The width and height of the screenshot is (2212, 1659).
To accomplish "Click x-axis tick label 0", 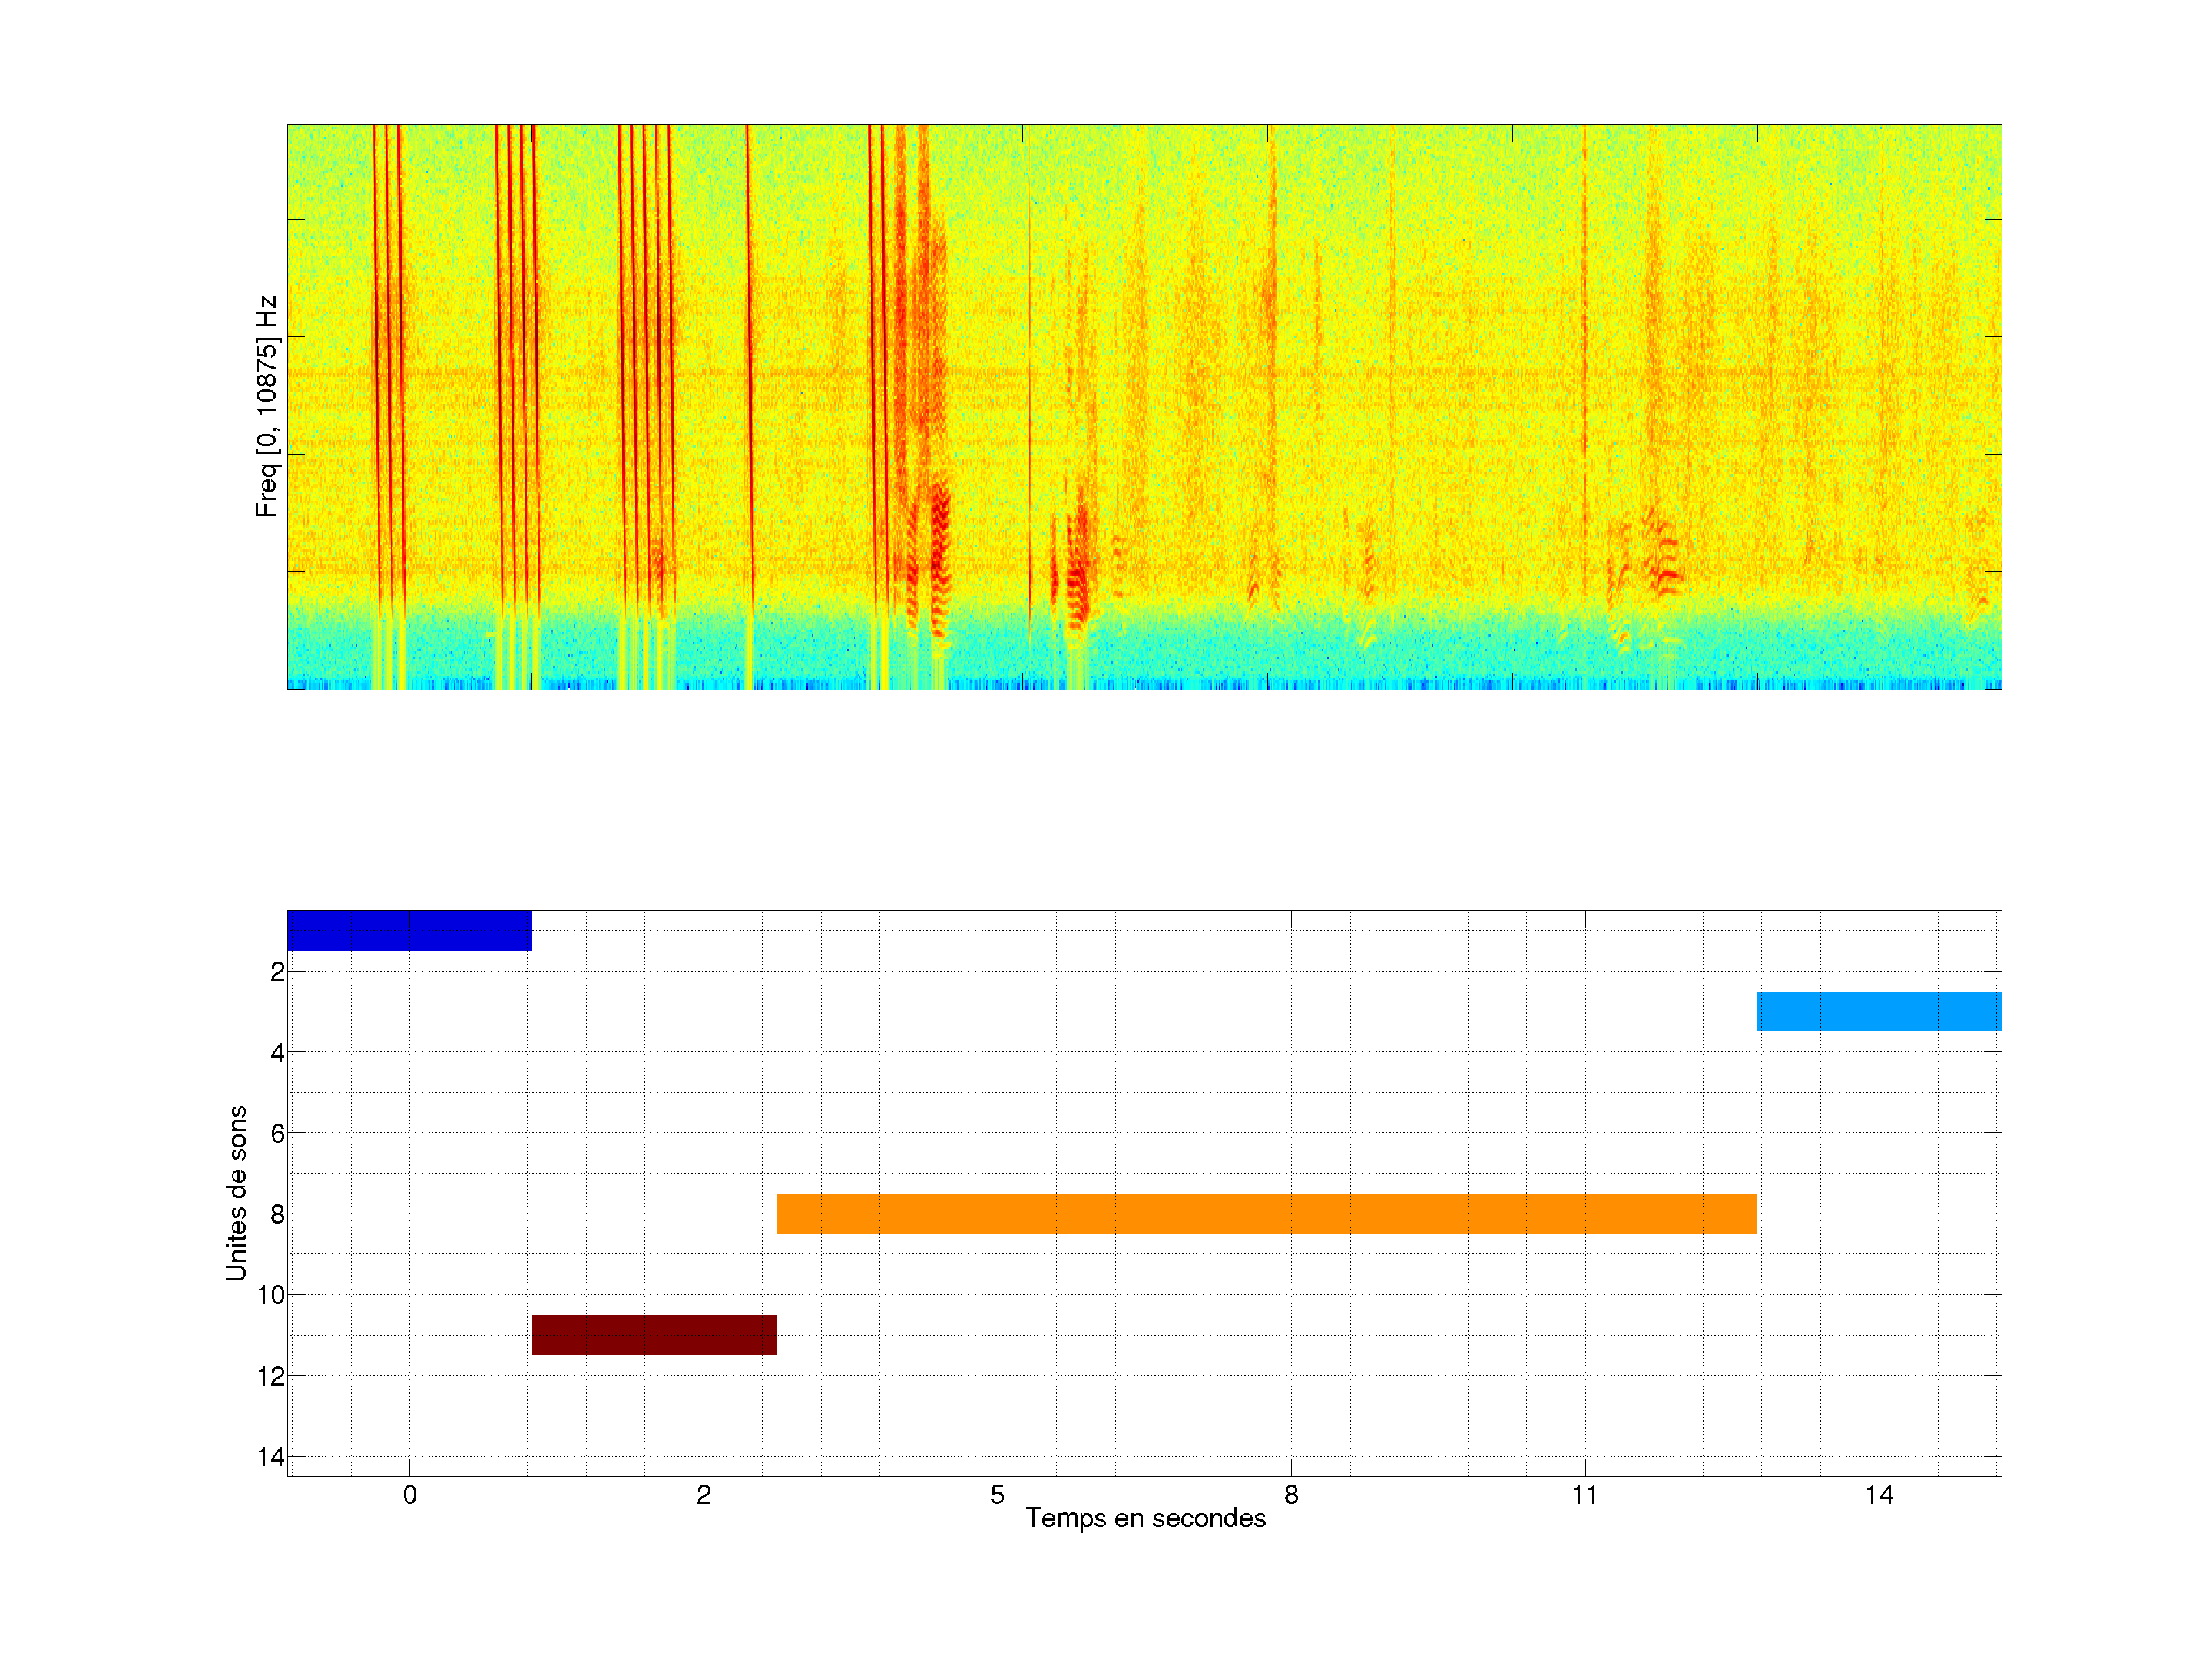I will click(x=409, y=1495).
